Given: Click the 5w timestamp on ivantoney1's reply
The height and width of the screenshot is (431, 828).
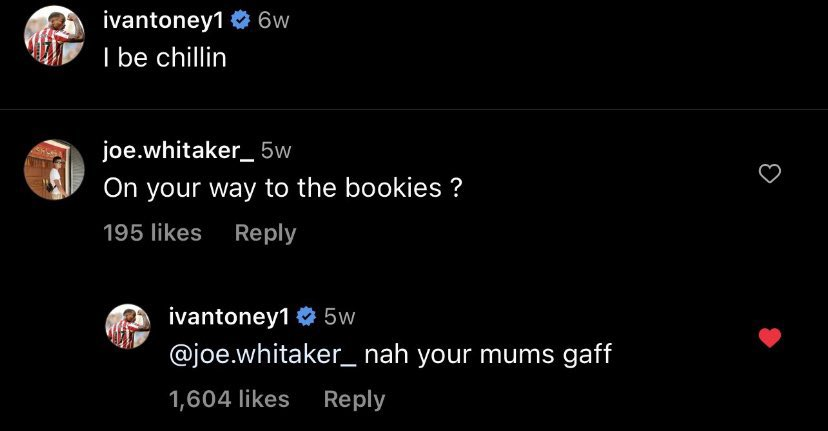Looking at the screenshot, I should tap(340, 317).
